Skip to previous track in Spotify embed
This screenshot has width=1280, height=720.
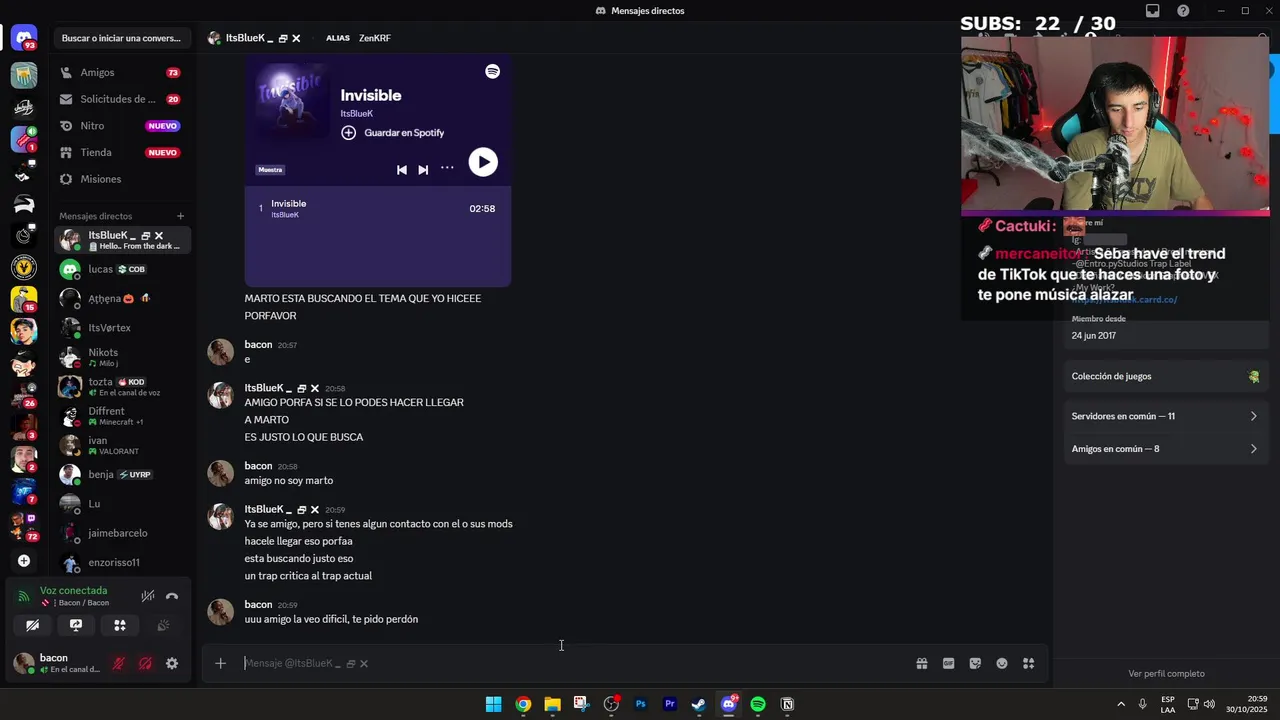(401, 170)
